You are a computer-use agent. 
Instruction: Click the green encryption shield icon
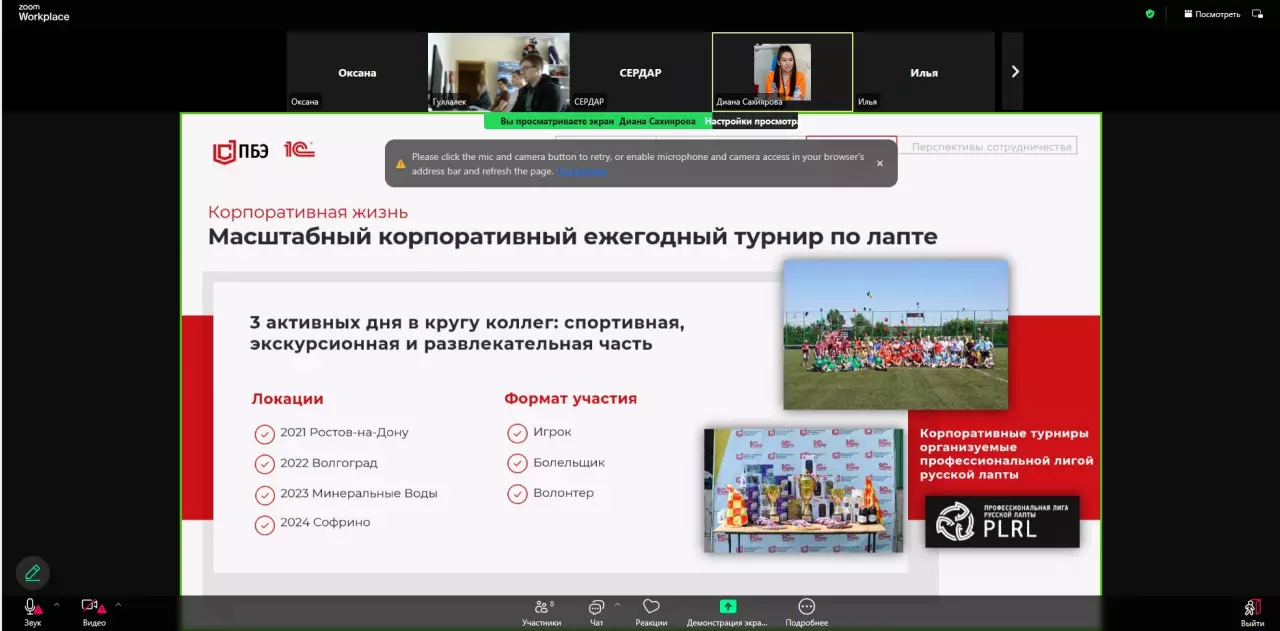point(1150,14)
